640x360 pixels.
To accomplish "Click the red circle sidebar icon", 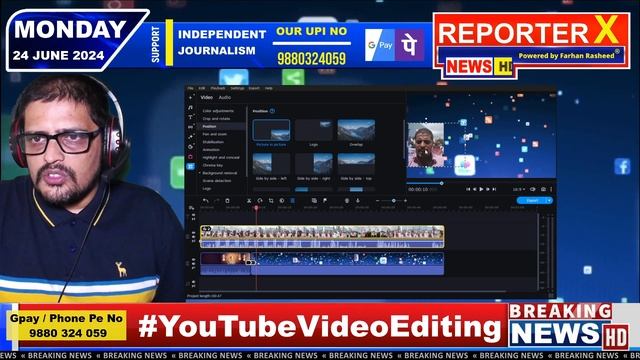I will 191,157.
